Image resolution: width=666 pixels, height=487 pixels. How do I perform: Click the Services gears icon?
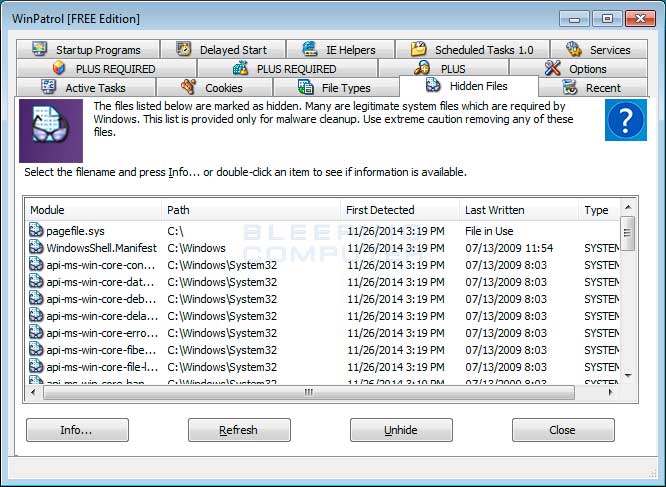click(574, 49)
